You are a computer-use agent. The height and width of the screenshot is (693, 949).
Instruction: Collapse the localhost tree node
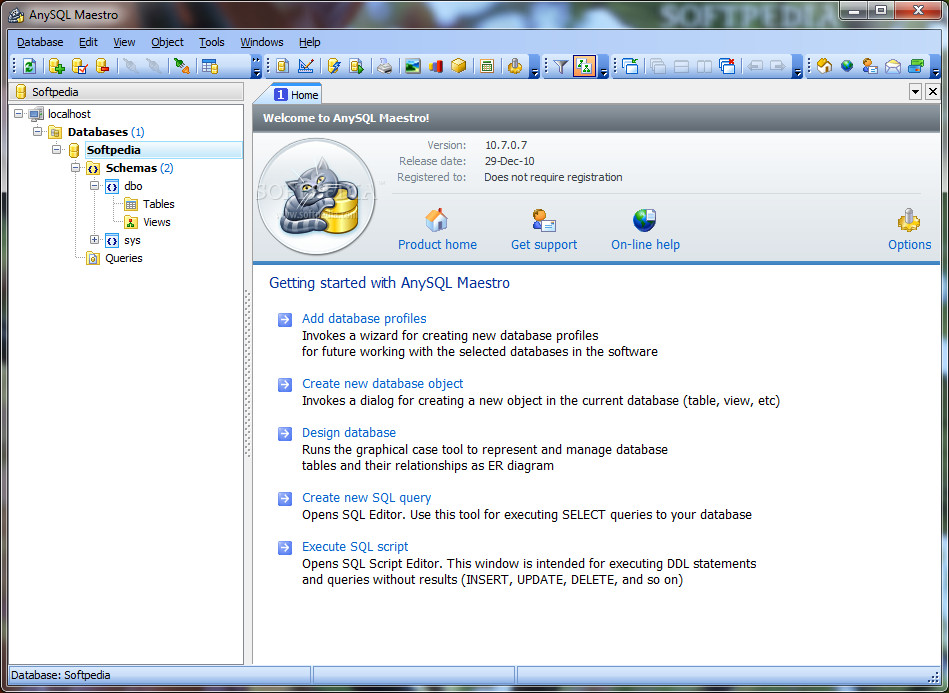pos(19,113)
